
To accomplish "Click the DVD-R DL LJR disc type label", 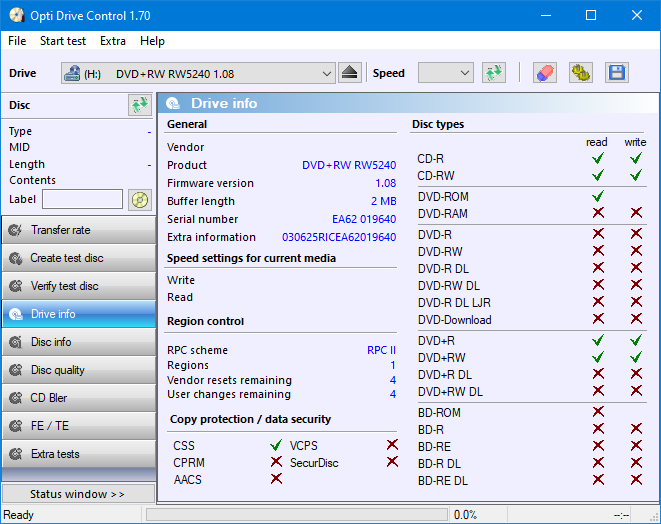I will pos(454,303).
